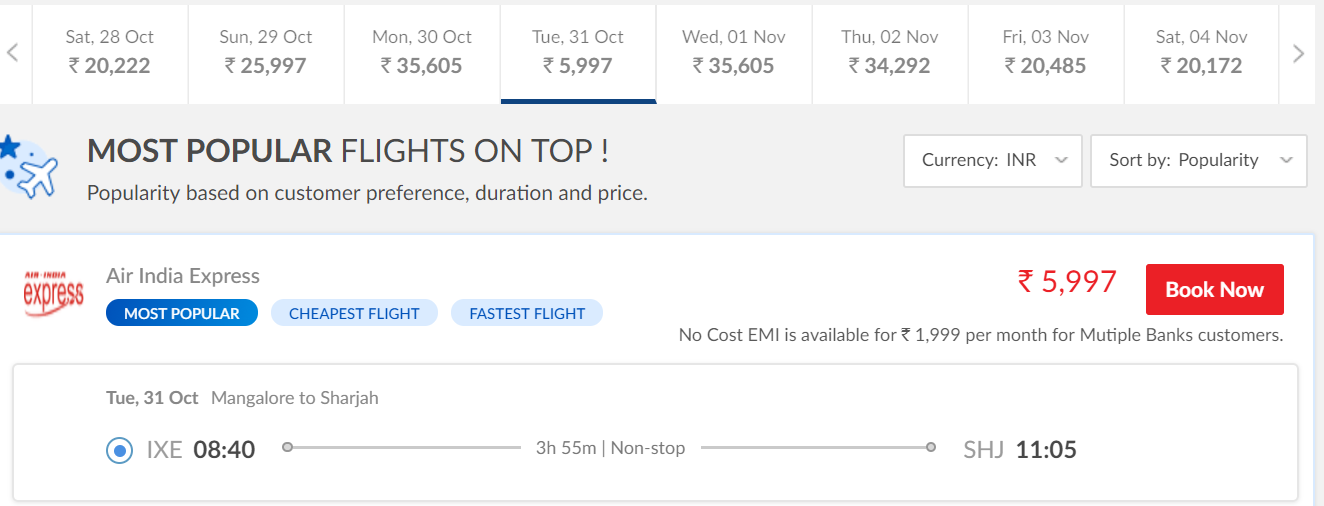The height and width of the screenshot is (506, 1324).
Task: Click the airplane popularity star icon
Action: (x=29, y=169)
